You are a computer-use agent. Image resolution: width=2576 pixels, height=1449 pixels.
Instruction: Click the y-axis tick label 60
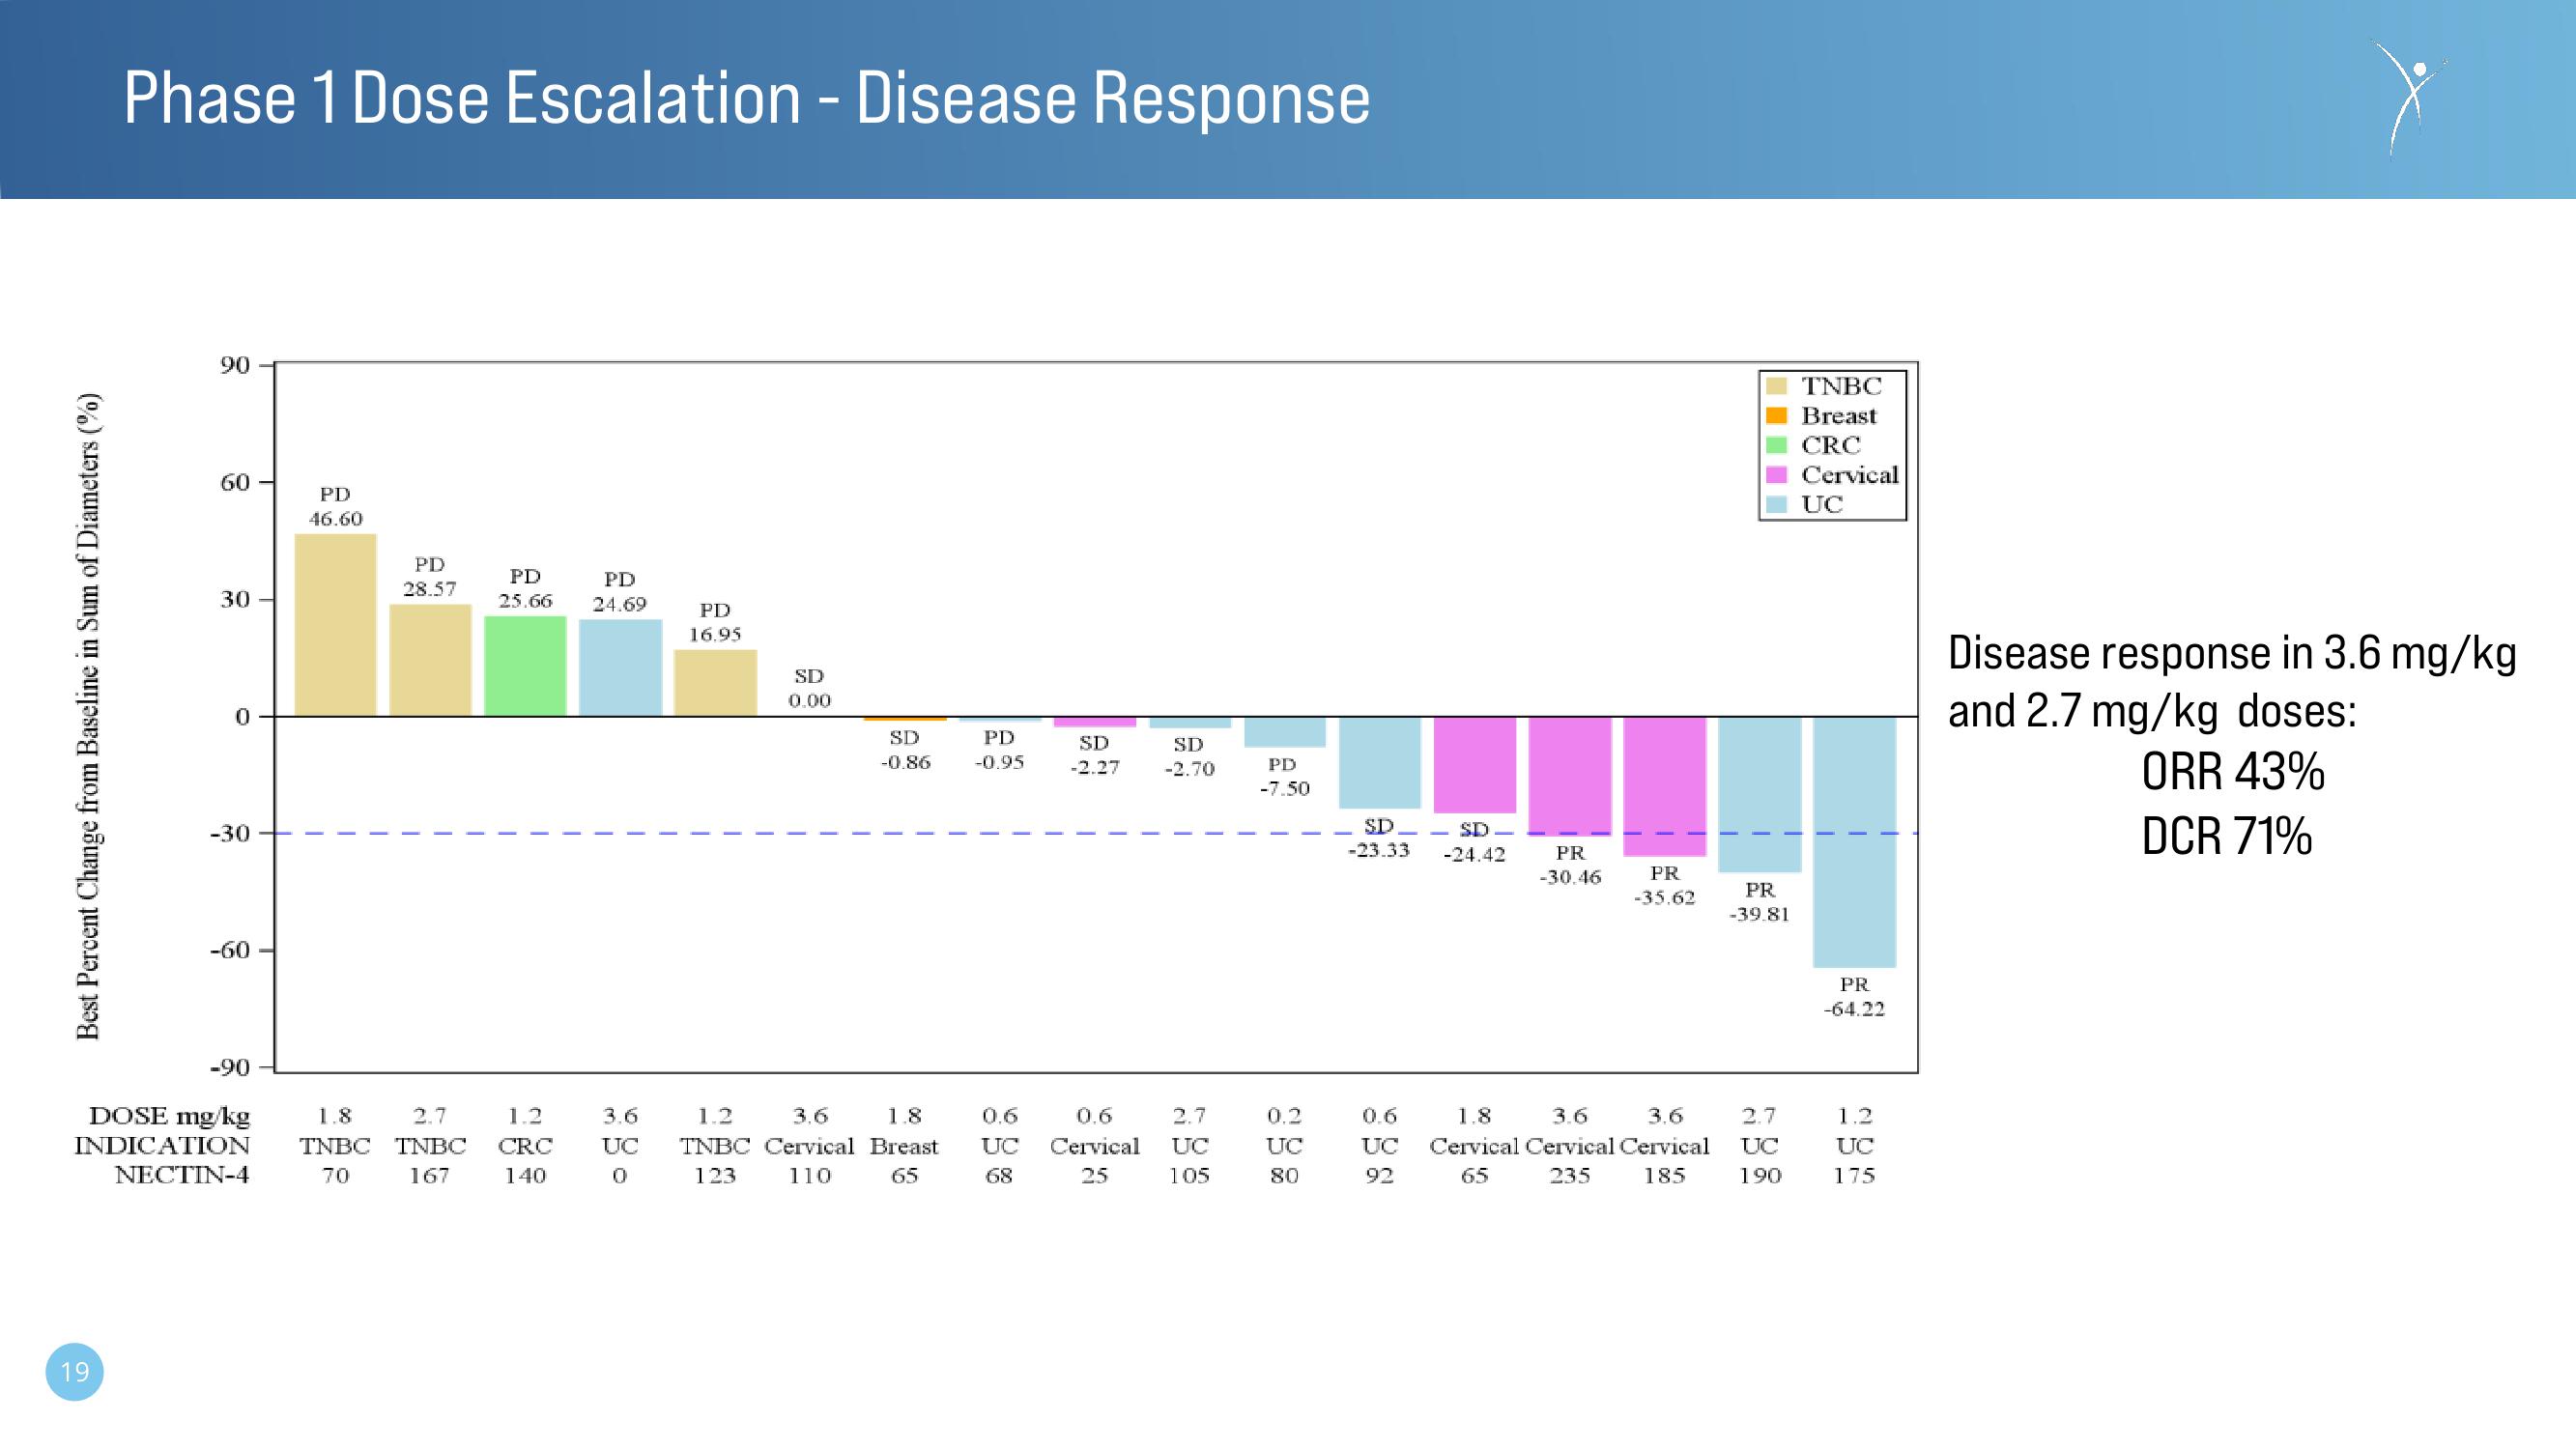click(235, 482)
